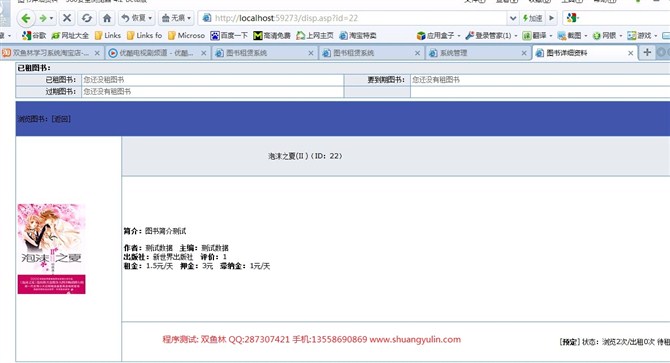
Task: Click the red www.shuangyulin.com footer text
Action: 415,340
